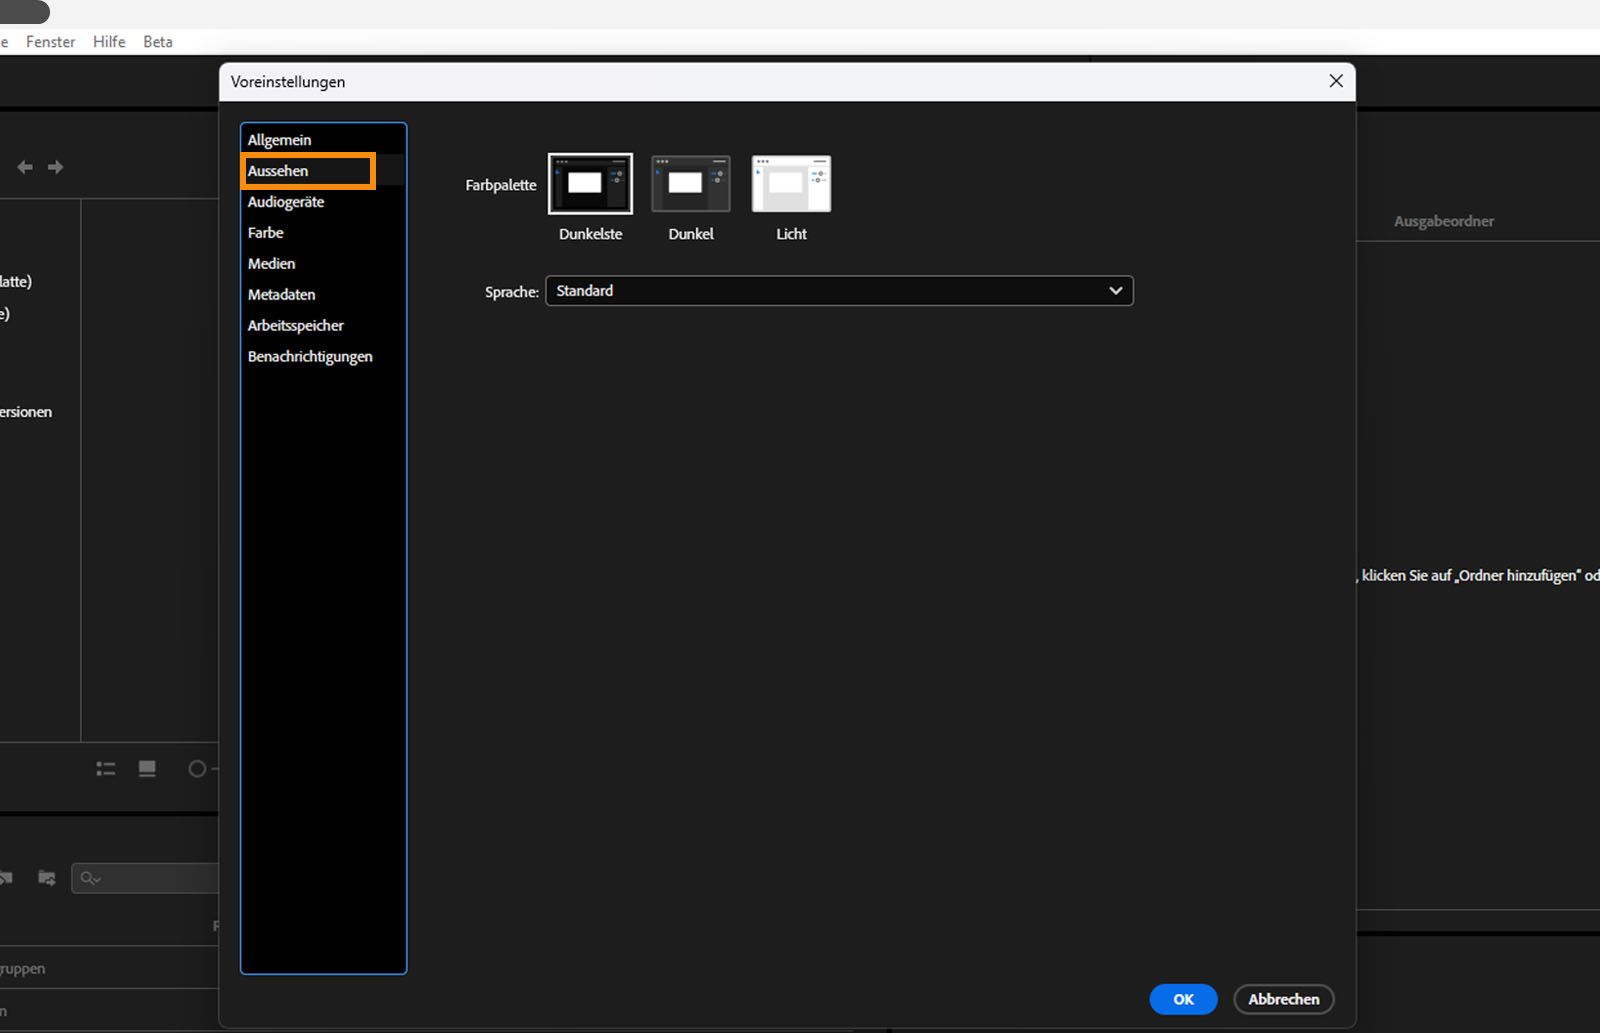Click the thumbnail size slider handle
The height and width of the screenshot is (1033, 1600).
point(197,768)
